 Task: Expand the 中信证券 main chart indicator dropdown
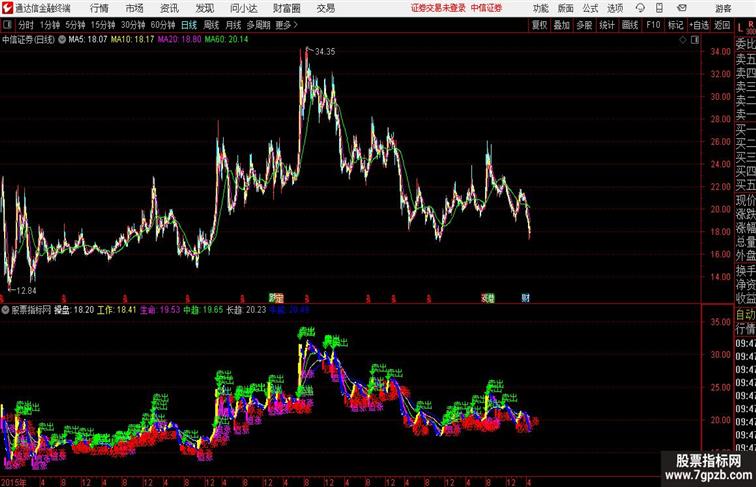[61, 40]
